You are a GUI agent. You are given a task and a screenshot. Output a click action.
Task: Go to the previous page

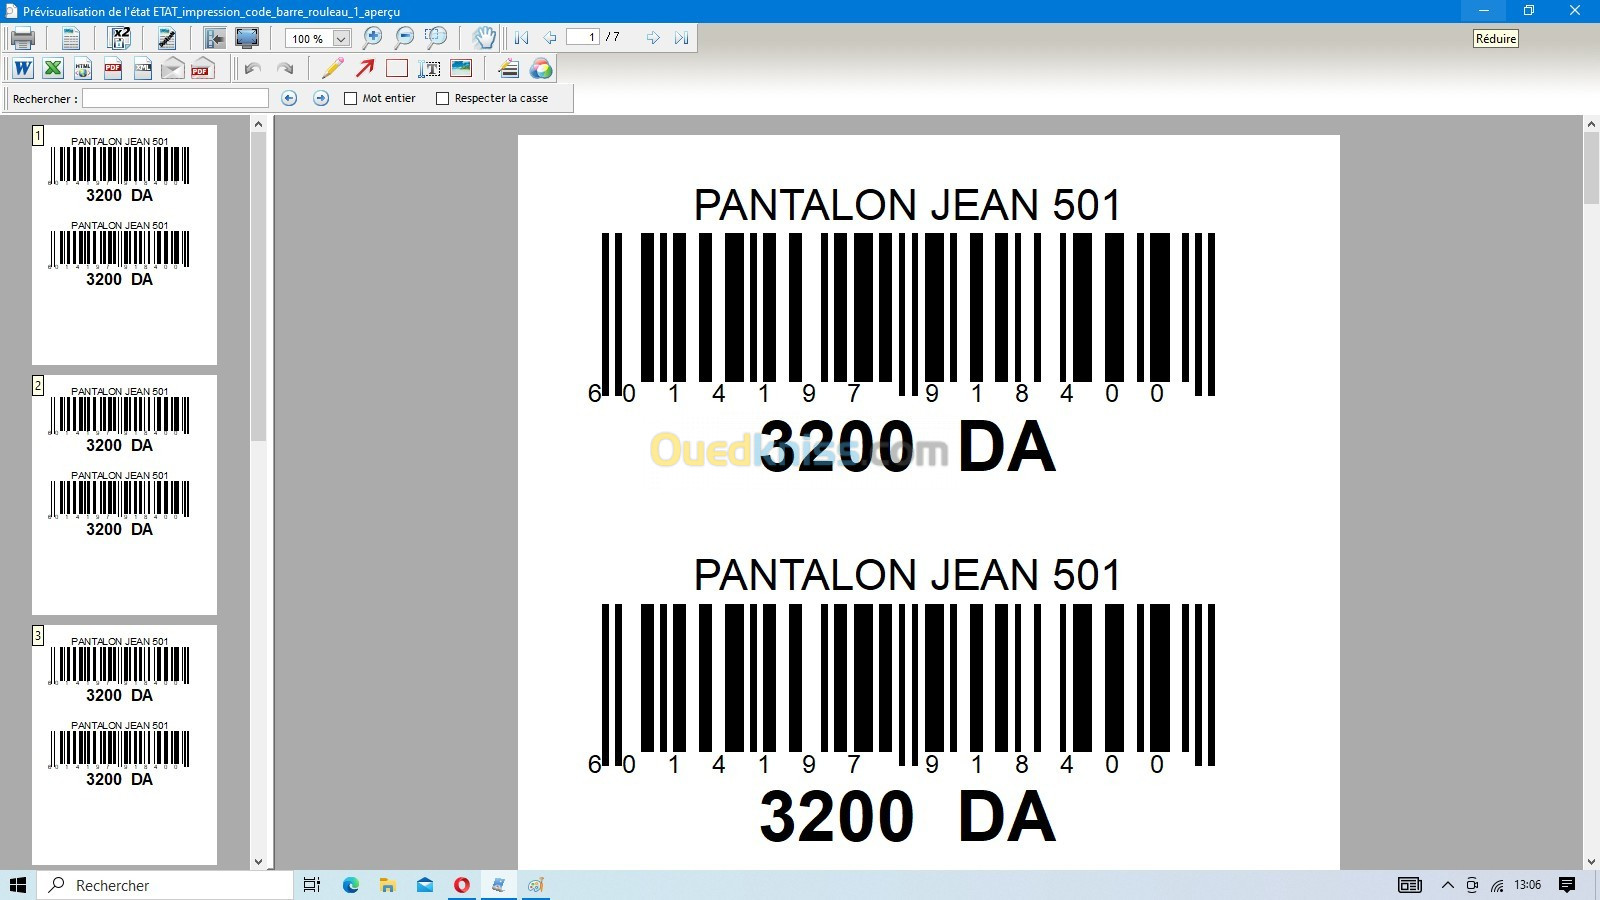(549, 38)
